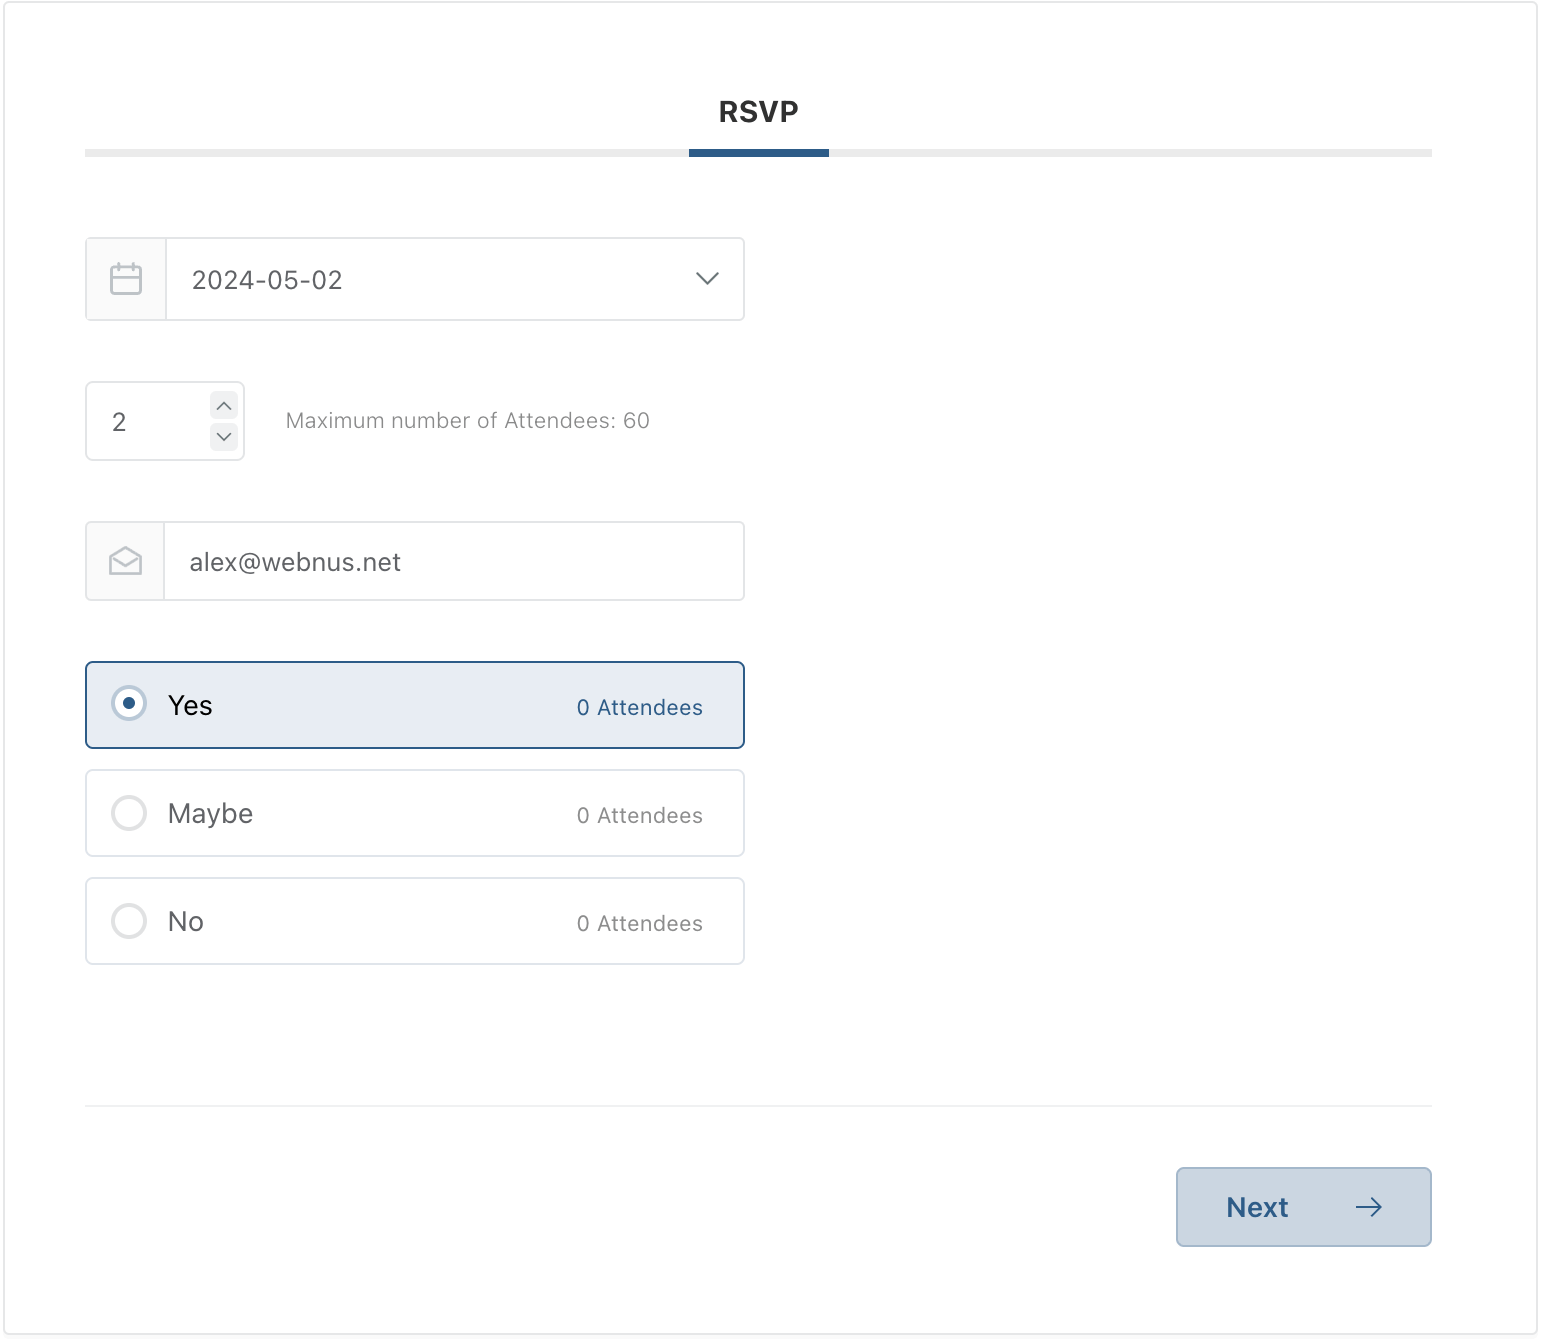Image resolution: width=1544 pixels, height=1340 pixels.
Task: Select the Yes radio button
Action: (x=129, y=704)
